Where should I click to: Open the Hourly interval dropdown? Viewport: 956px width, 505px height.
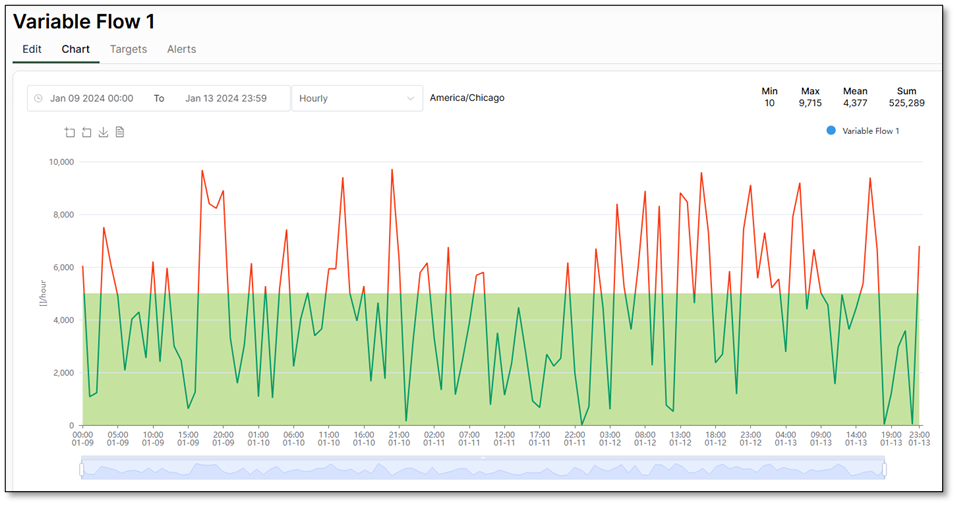click(357, 98)
